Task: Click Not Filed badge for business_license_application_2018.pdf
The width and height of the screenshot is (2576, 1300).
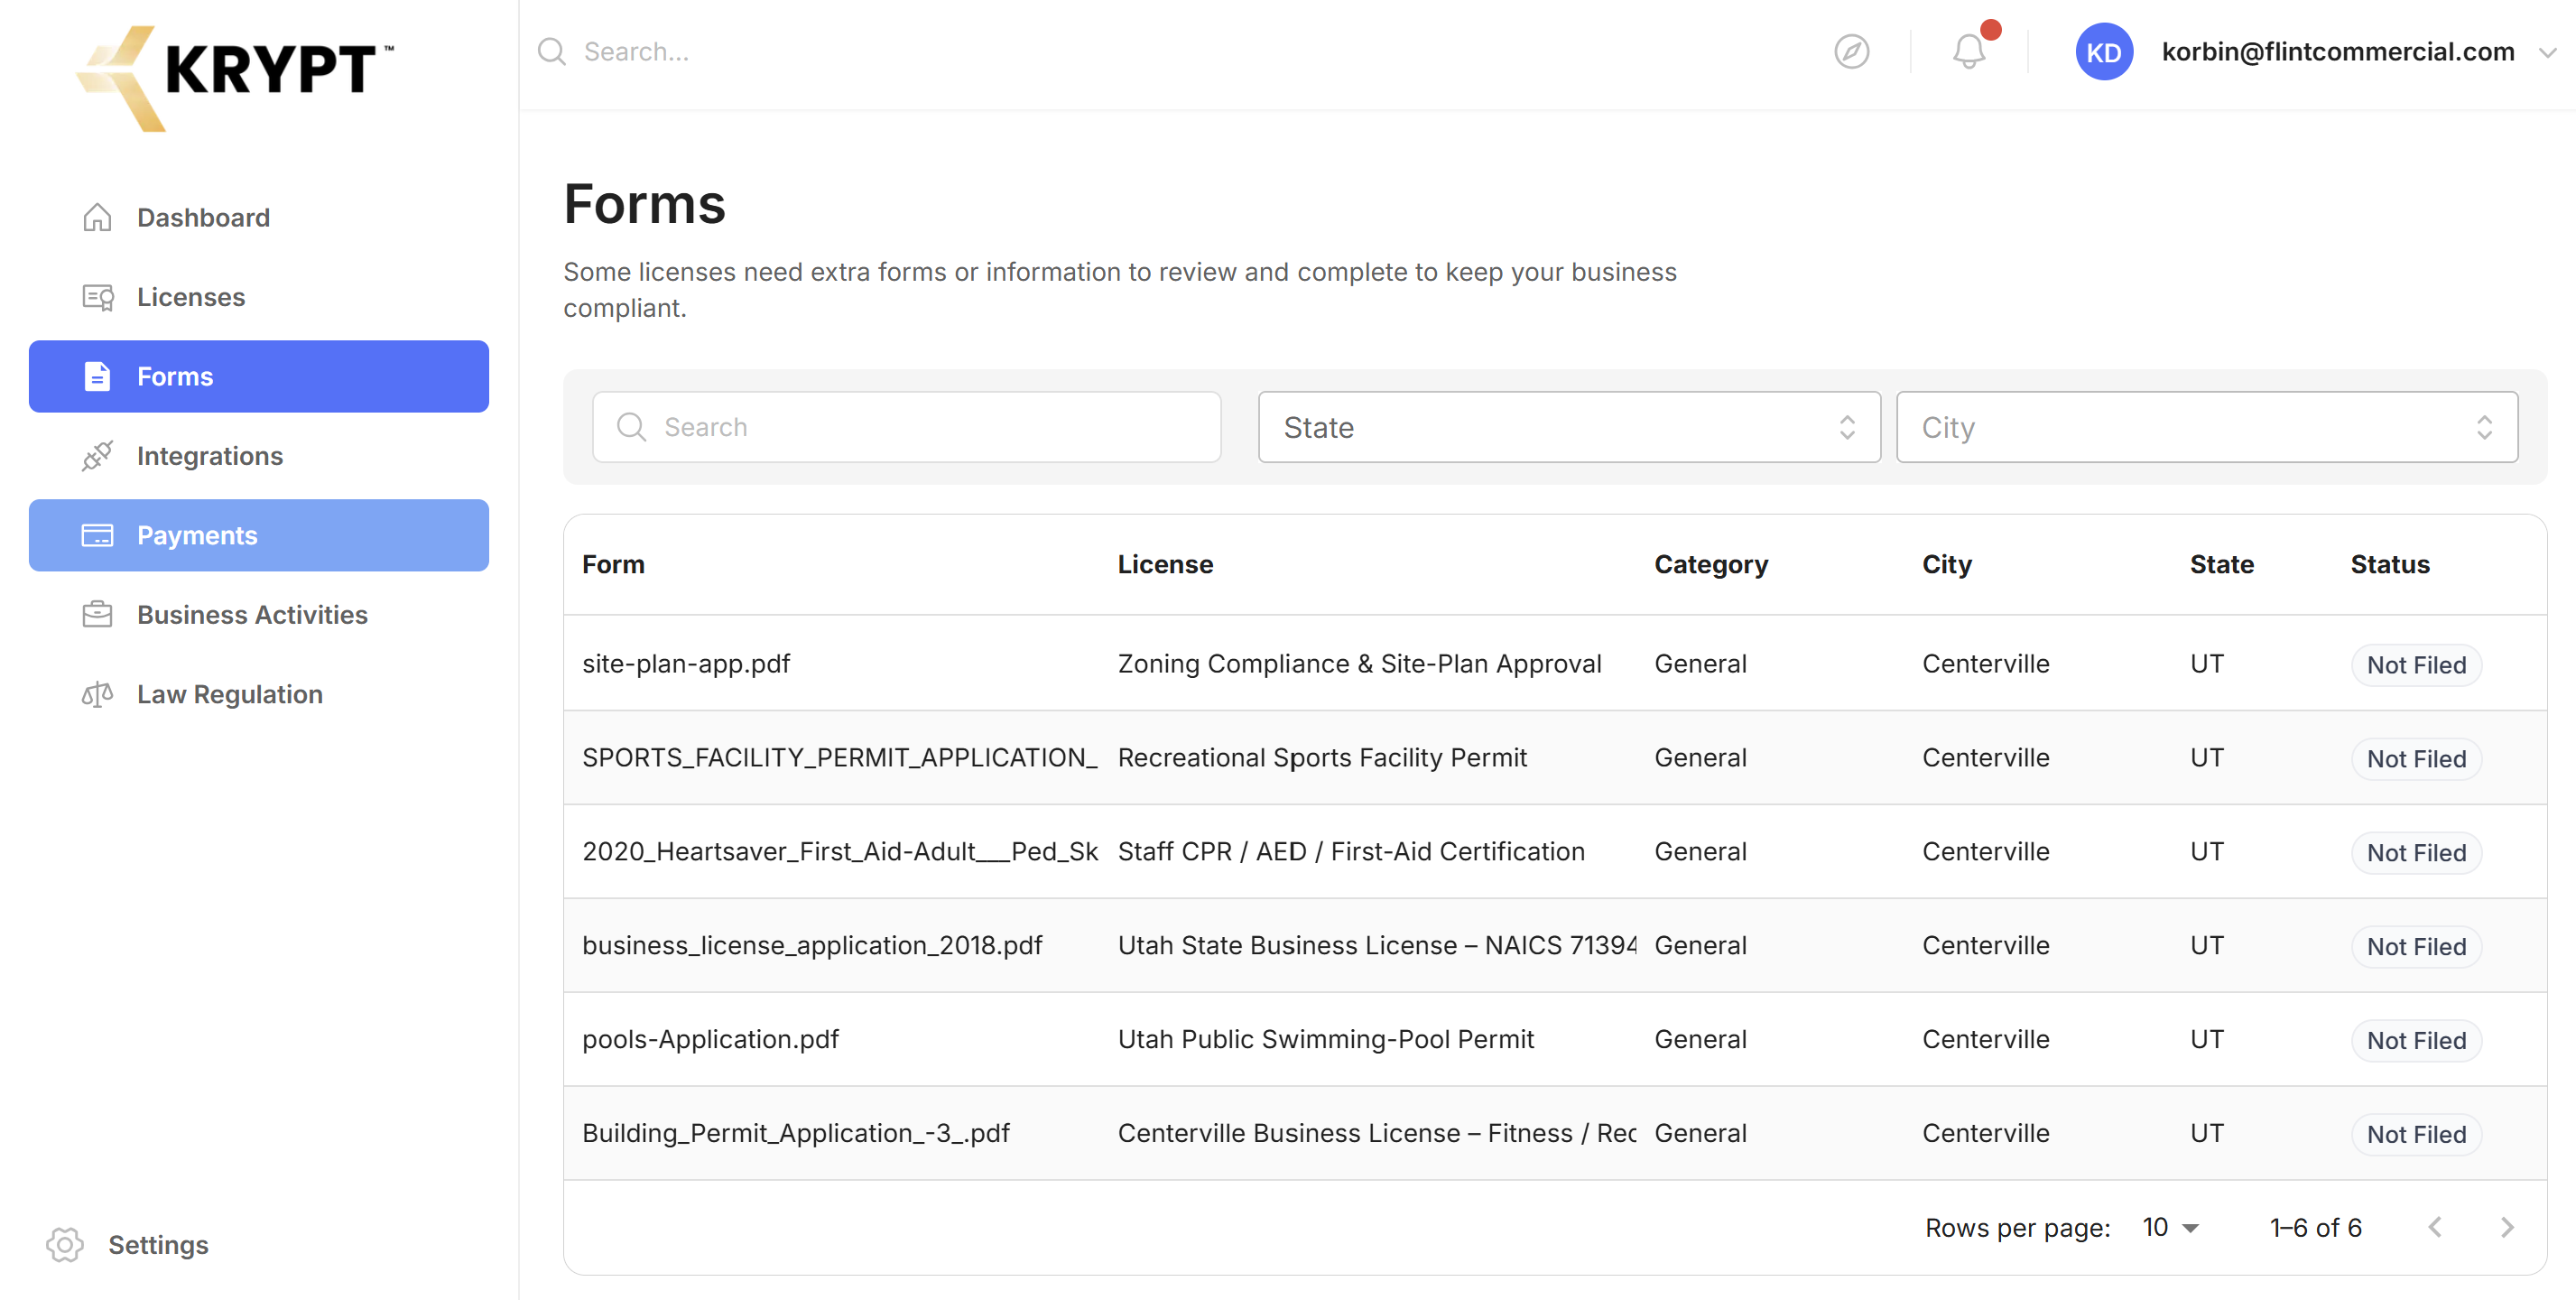Action: 2416,947
